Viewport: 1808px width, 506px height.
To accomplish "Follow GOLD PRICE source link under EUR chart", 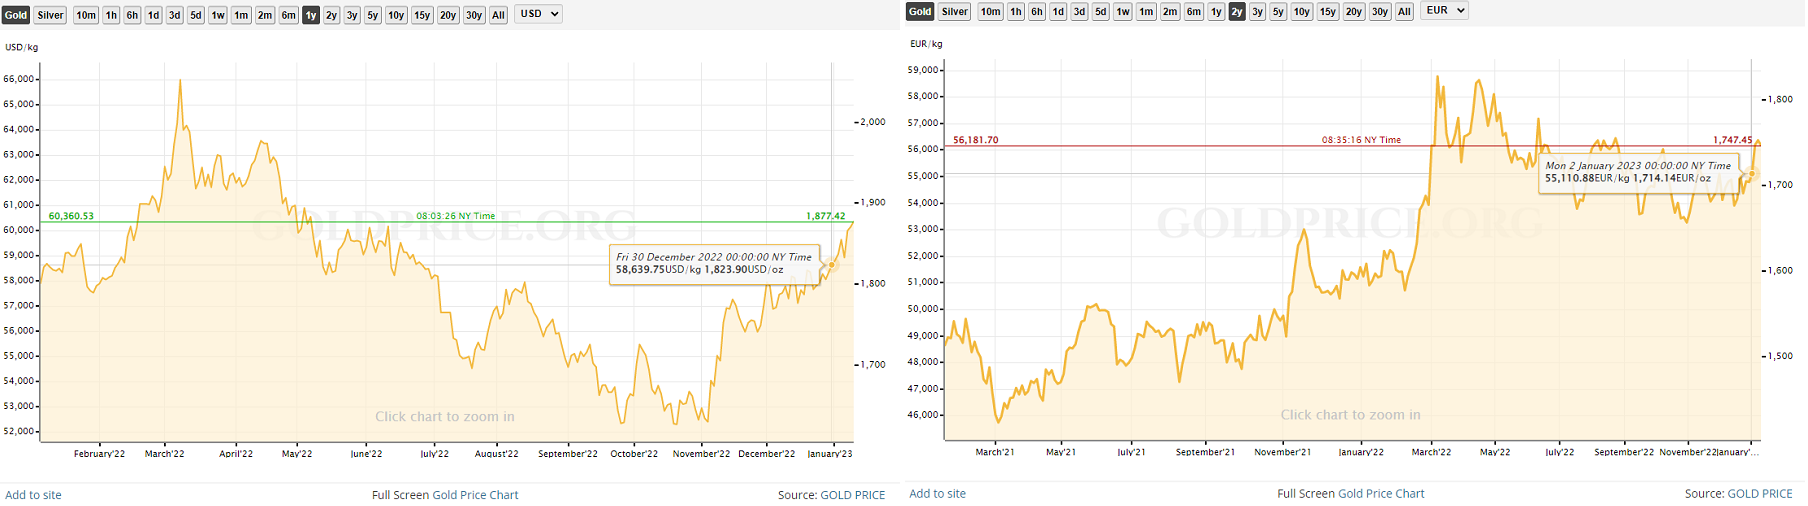I will pyautogui.click(x=1760, y=493).
